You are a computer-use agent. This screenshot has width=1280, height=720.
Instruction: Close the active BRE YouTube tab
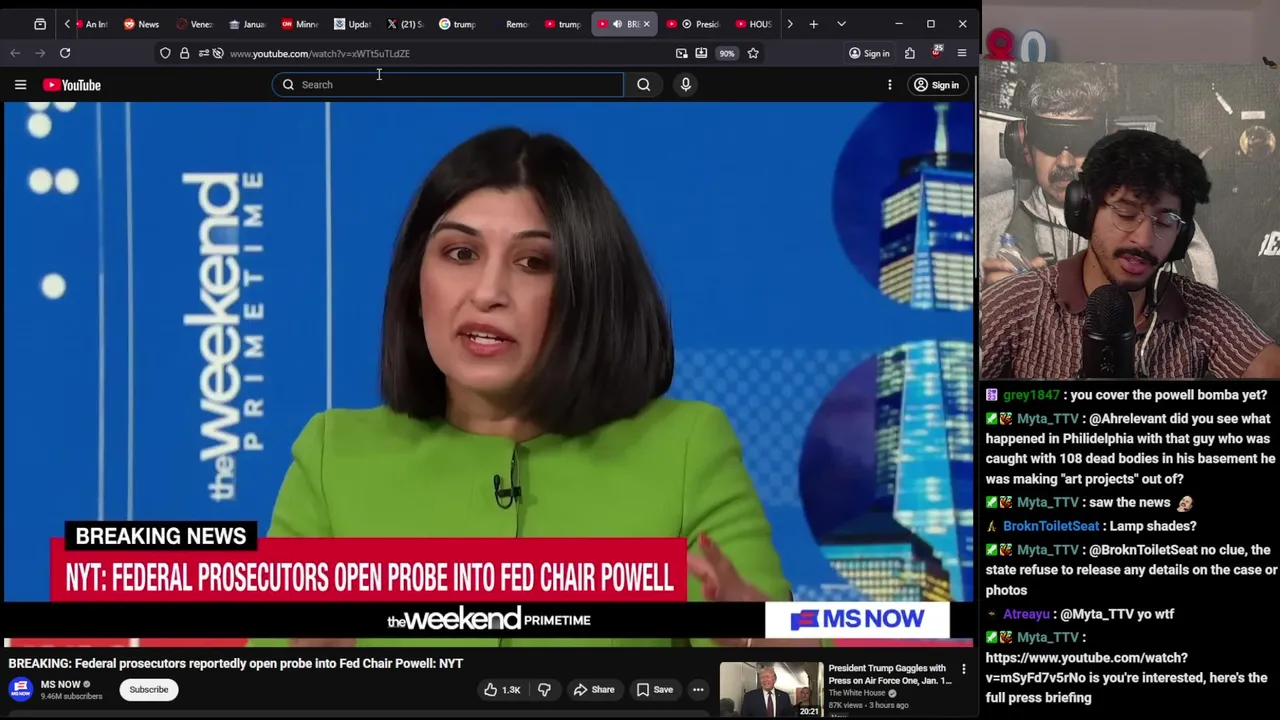[x=646, y=24]
